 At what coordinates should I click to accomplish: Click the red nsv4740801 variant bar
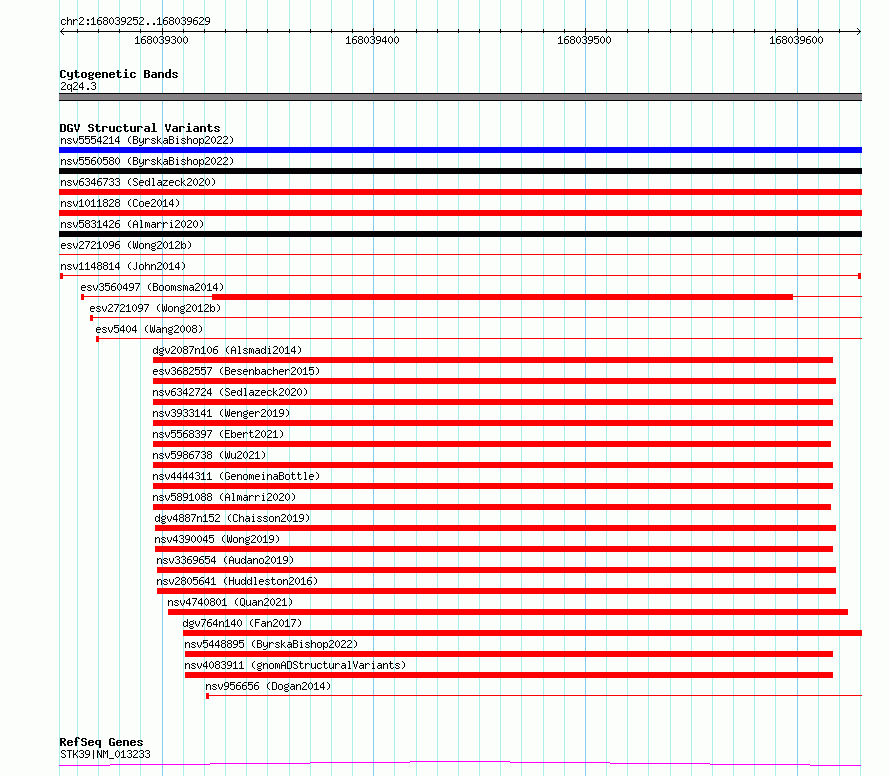click(508, 612)
